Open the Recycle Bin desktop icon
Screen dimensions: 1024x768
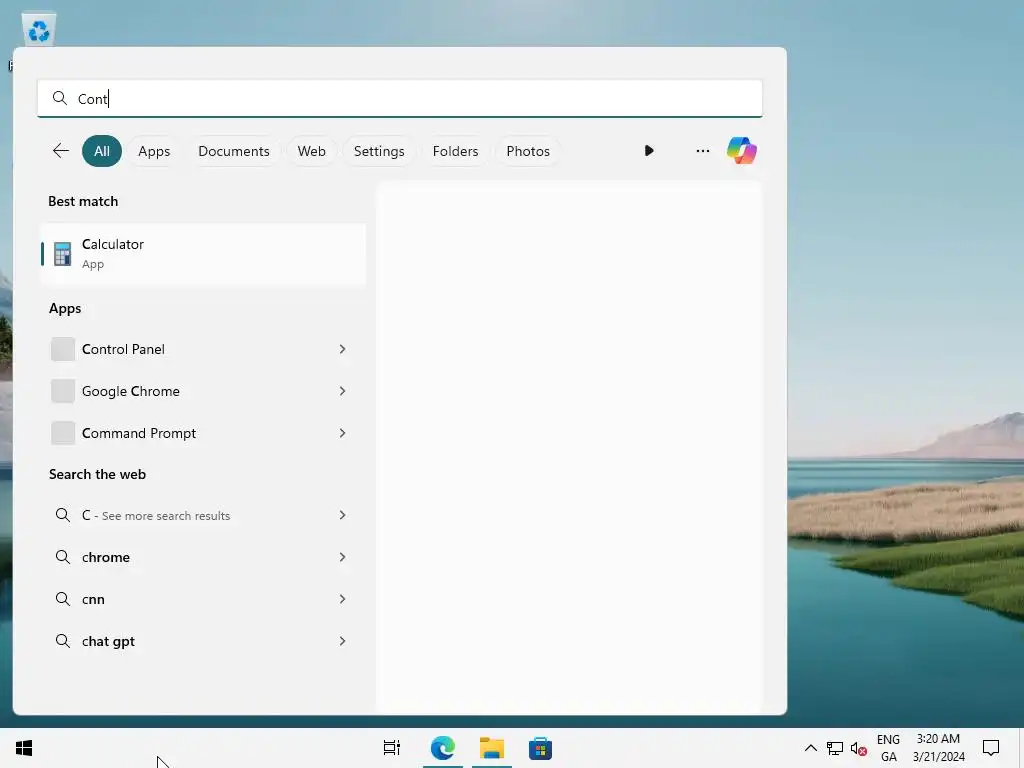pos(39,30)
